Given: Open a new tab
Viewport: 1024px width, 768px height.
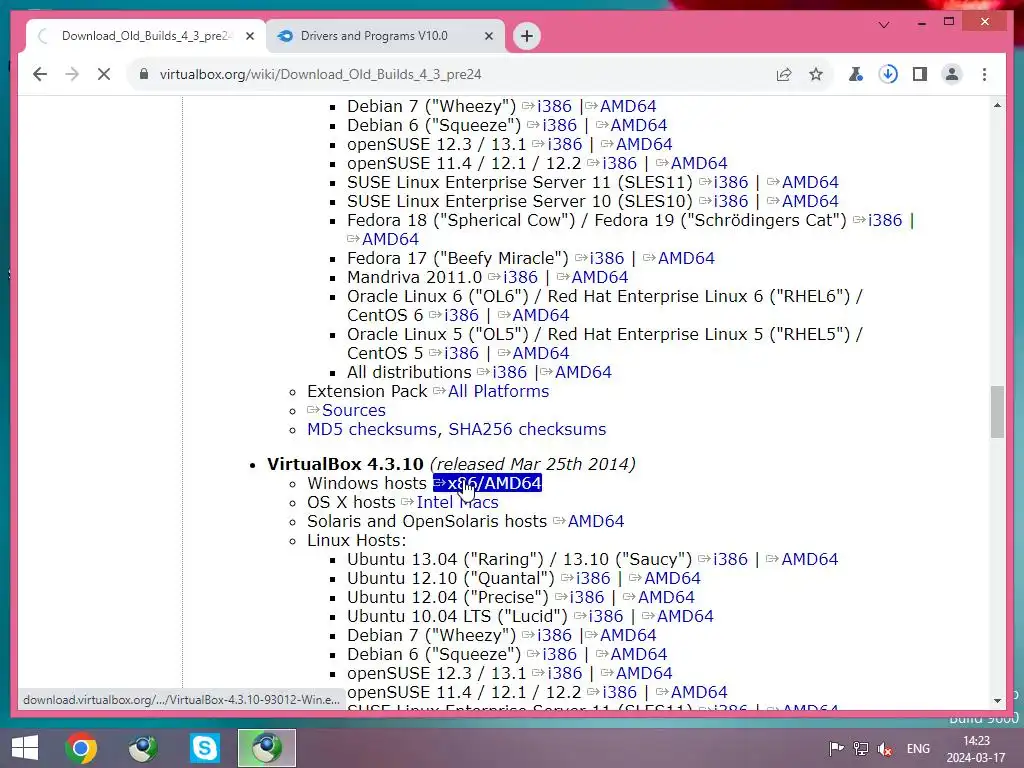Looking at the screenshot, I should point(527,36).
